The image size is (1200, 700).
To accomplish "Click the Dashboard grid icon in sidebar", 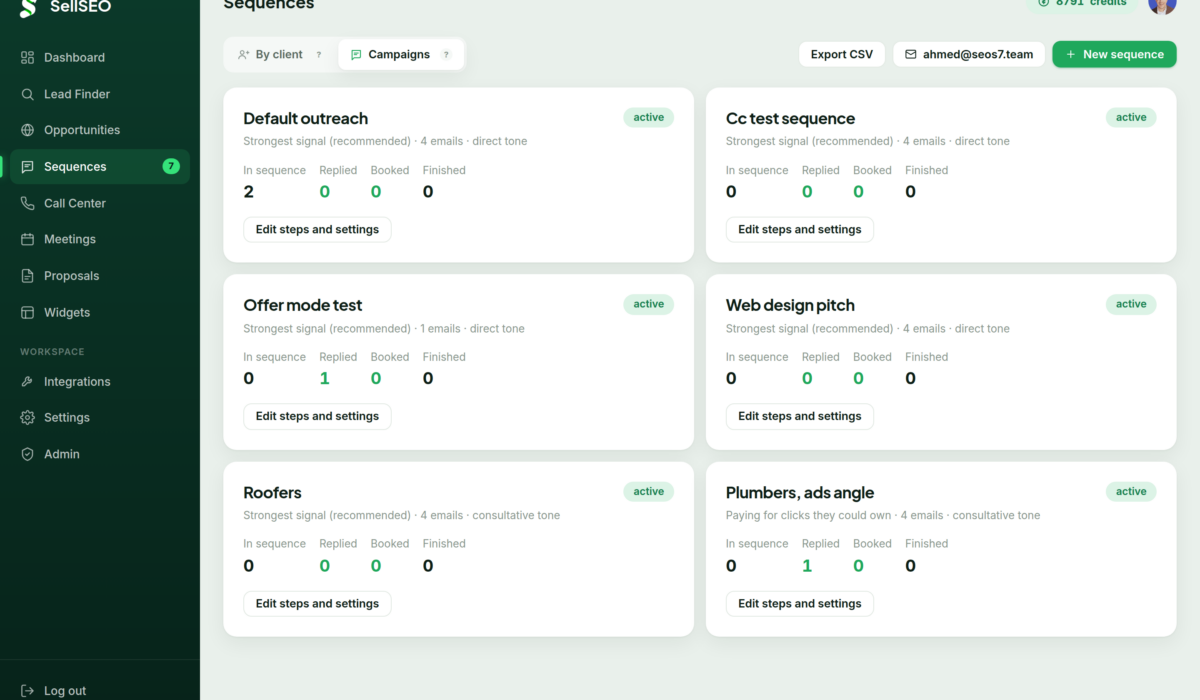I will (x=27, y=58).
